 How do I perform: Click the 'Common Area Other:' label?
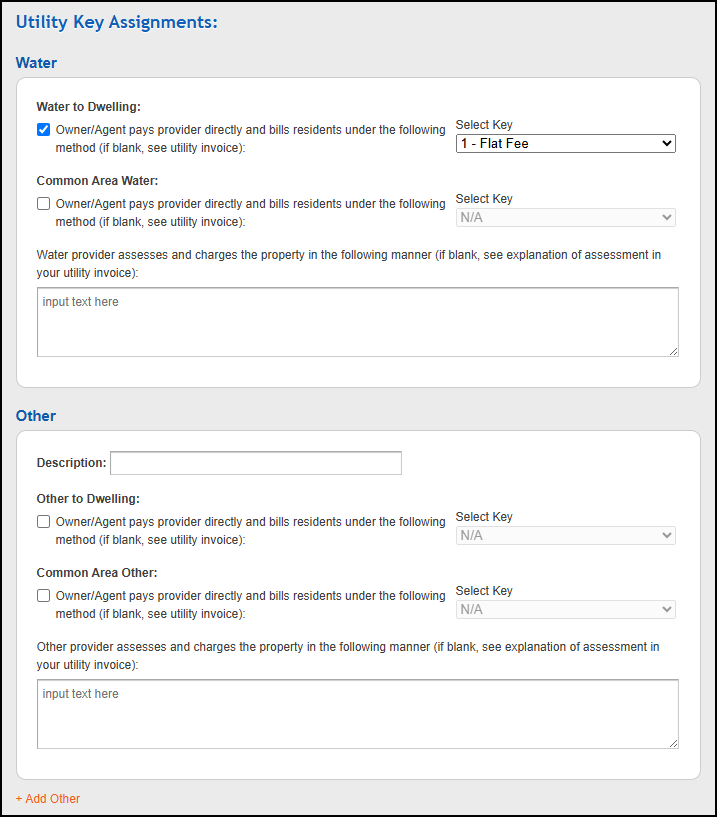(x=97, y=573)
